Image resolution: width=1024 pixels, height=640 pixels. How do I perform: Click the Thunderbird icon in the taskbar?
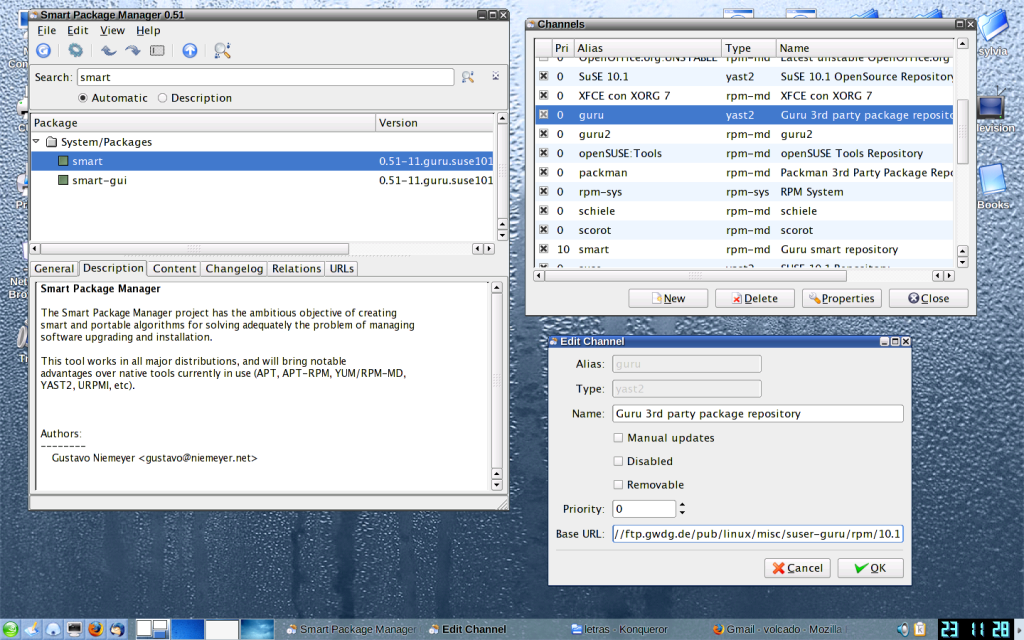(118, 630)
